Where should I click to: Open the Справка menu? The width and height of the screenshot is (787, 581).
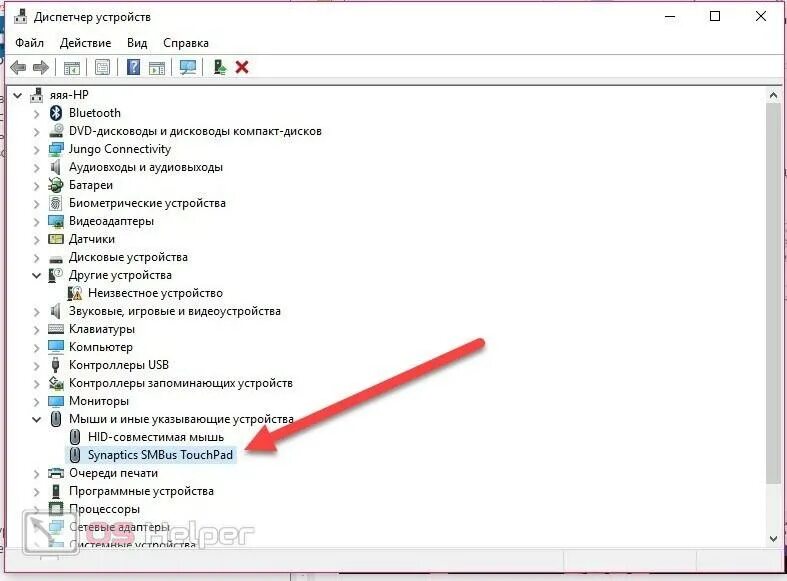point(186,43)
